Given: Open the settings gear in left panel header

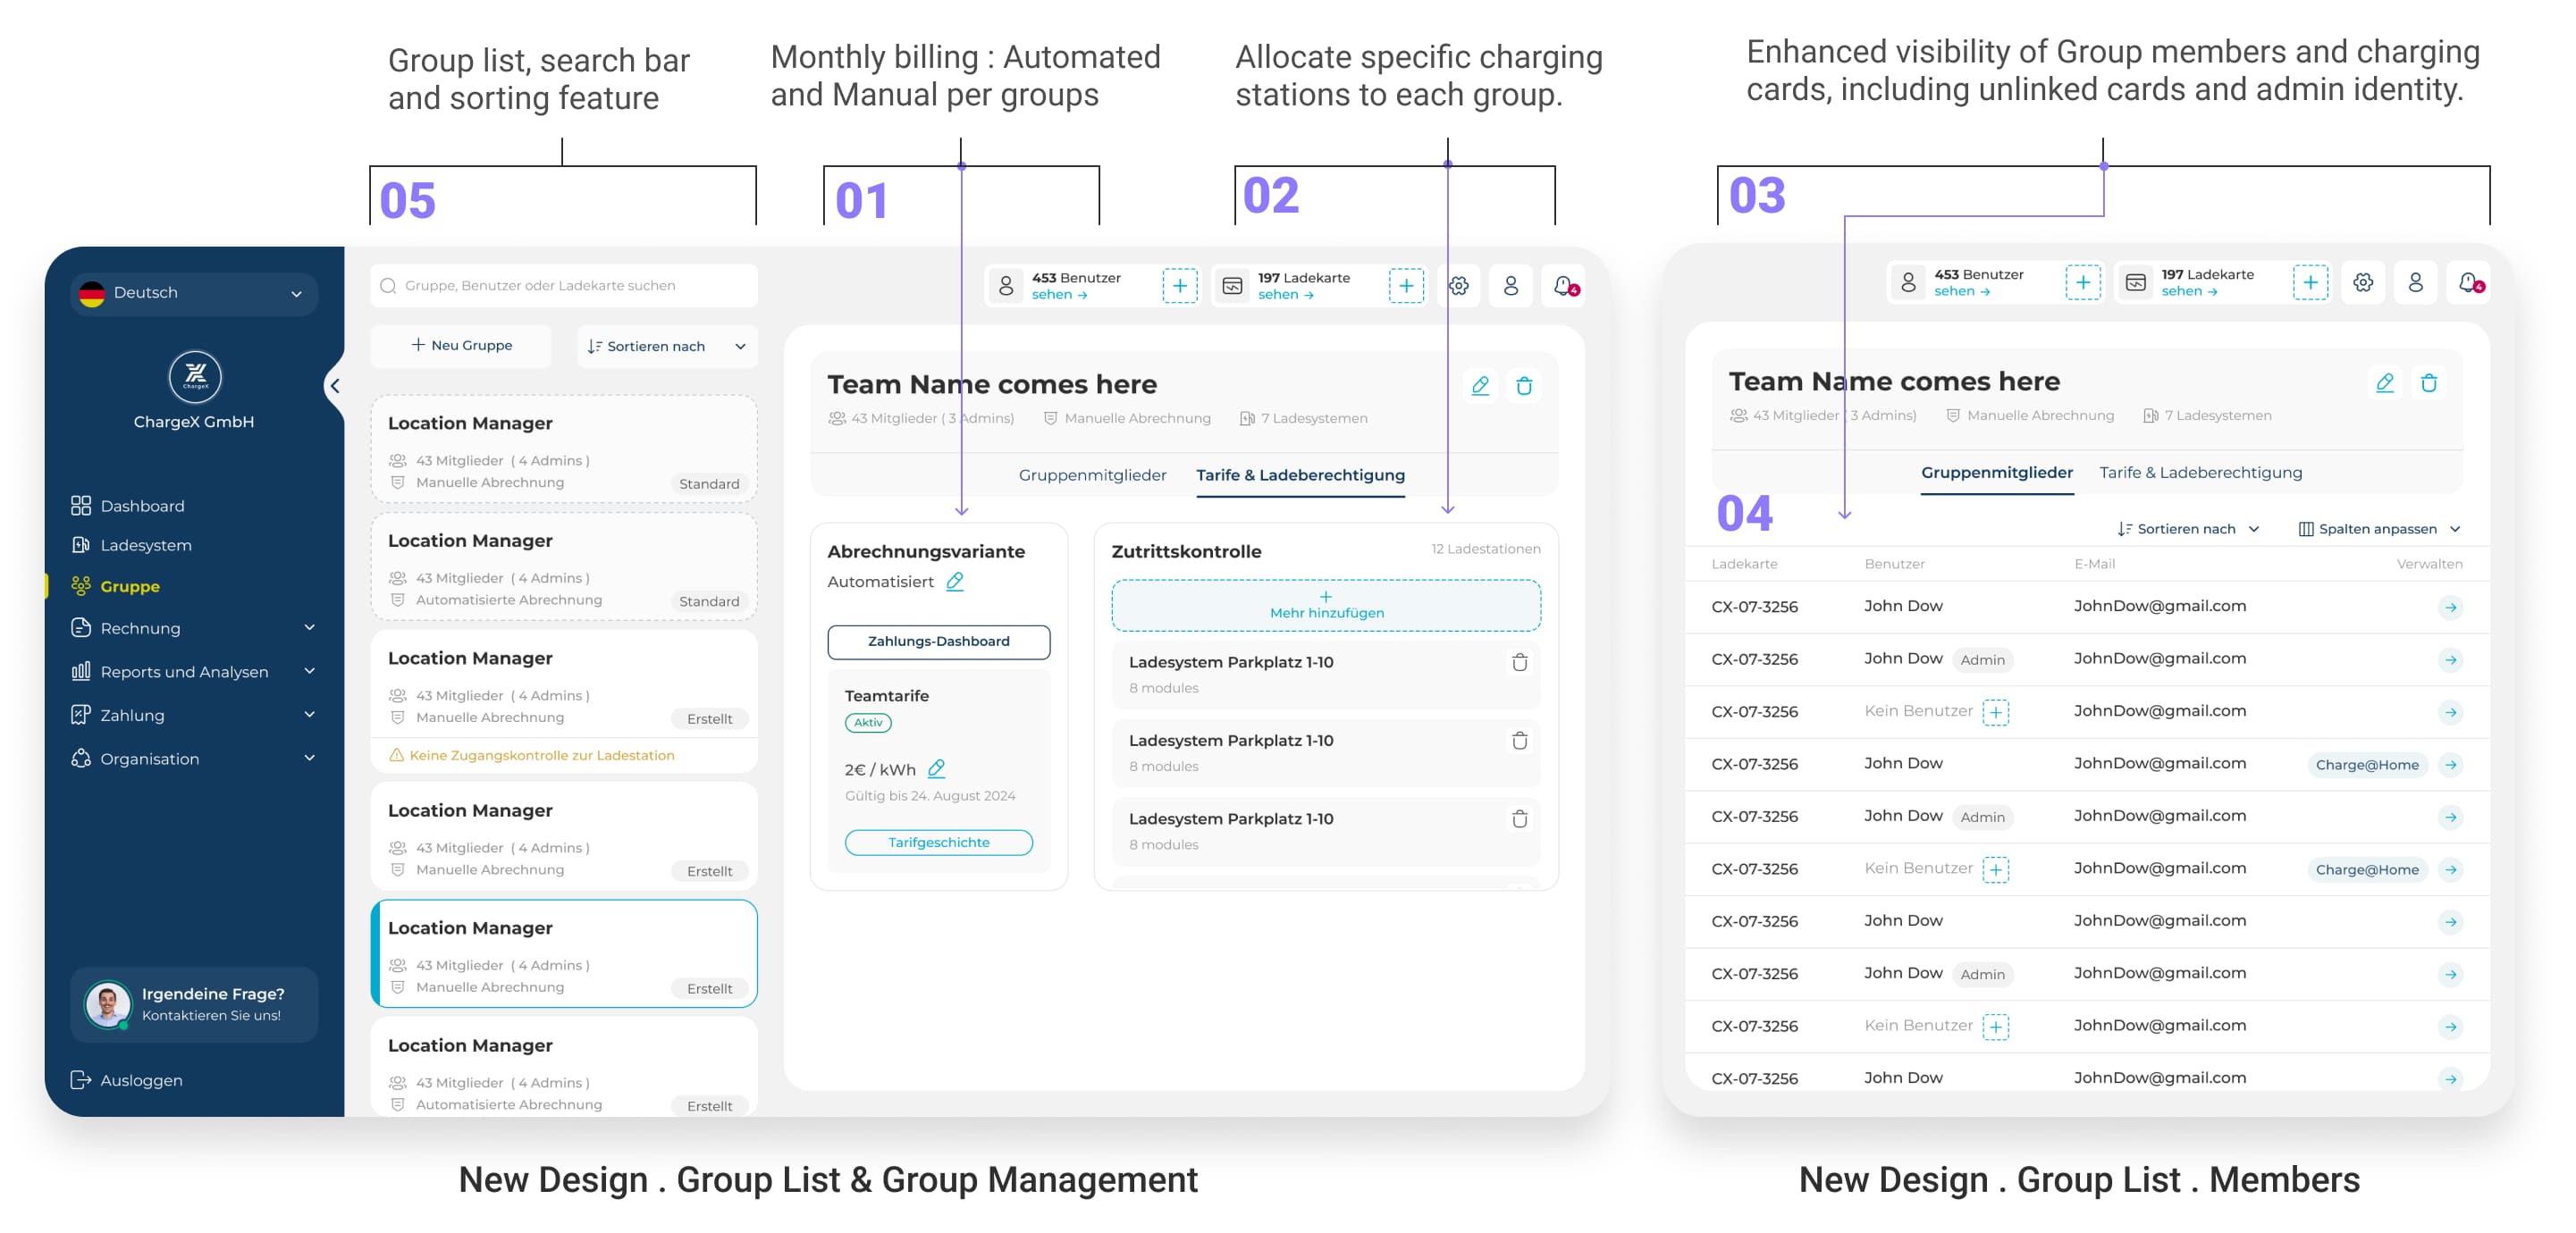Looking at the screenshot, I should coord(1459,287).
